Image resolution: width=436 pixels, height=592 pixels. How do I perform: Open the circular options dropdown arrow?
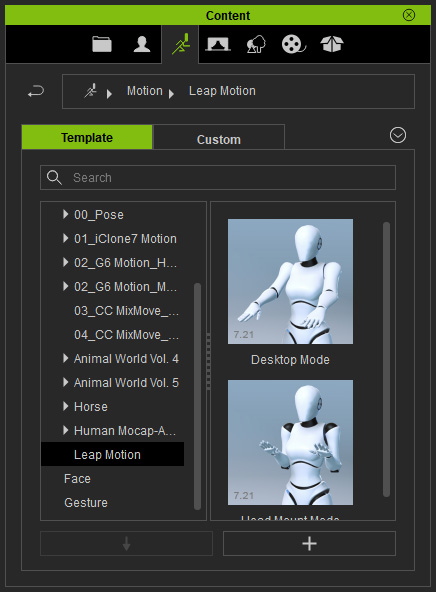coord(398,135)
